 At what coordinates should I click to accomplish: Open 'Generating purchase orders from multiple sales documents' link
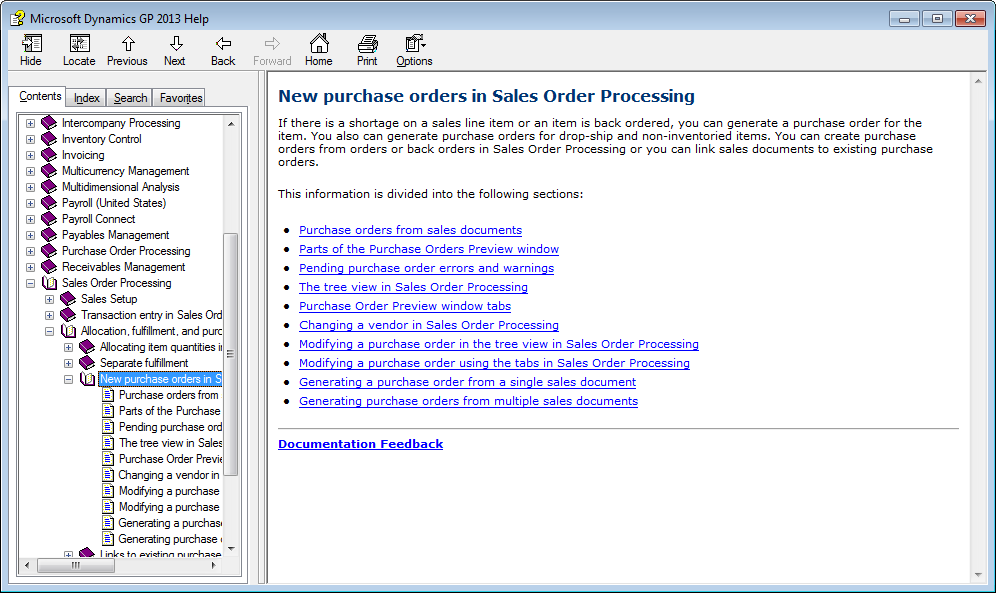pos(468,401)
